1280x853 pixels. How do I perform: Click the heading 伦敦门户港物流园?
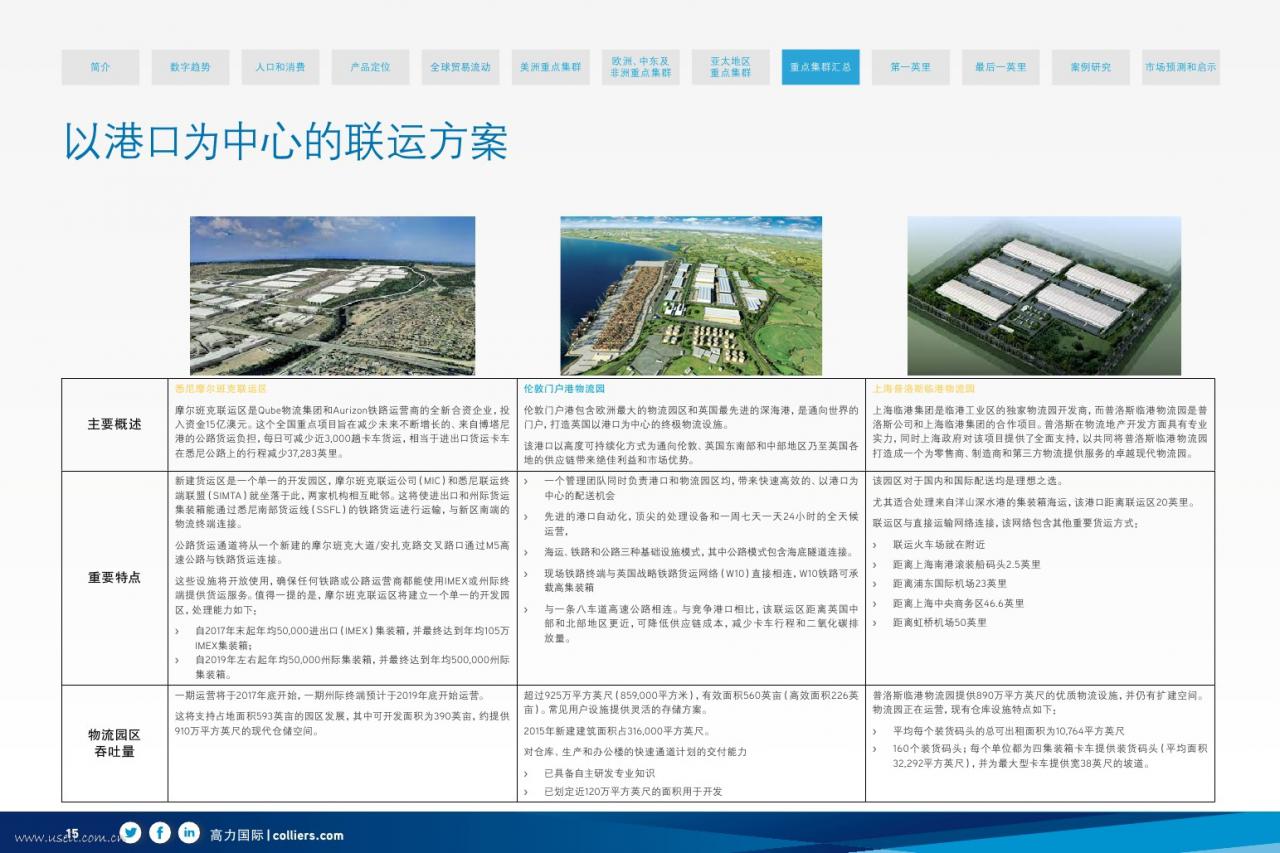coord(564,388)
